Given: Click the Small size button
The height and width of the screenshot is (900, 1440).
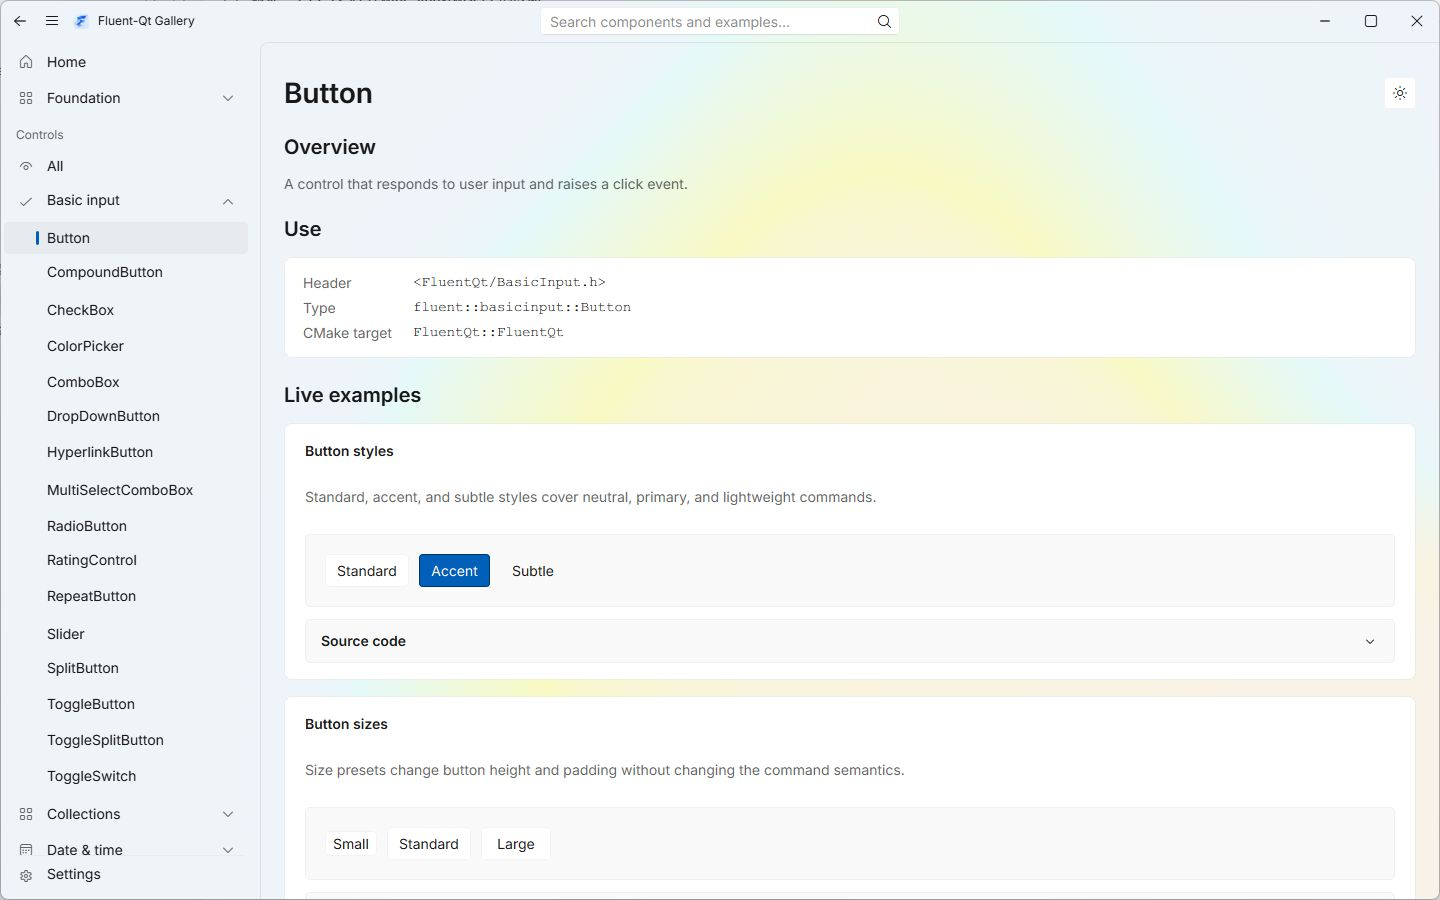Looking at the screenshot, I should (x=351, y=844).
